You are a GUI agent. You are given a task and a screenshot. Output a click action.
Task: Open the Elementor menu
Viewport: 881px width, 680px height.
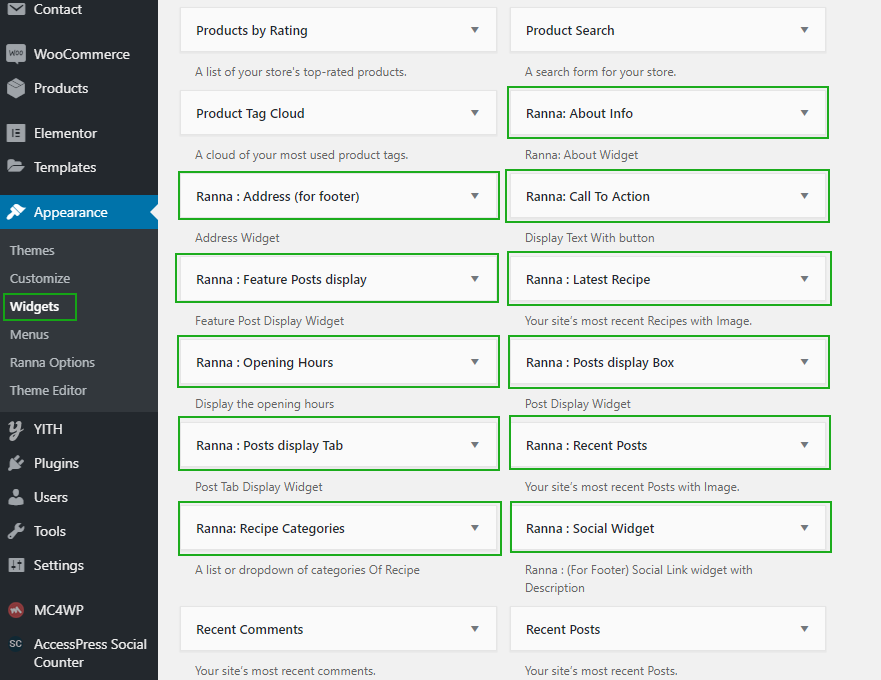coord(65,133)
